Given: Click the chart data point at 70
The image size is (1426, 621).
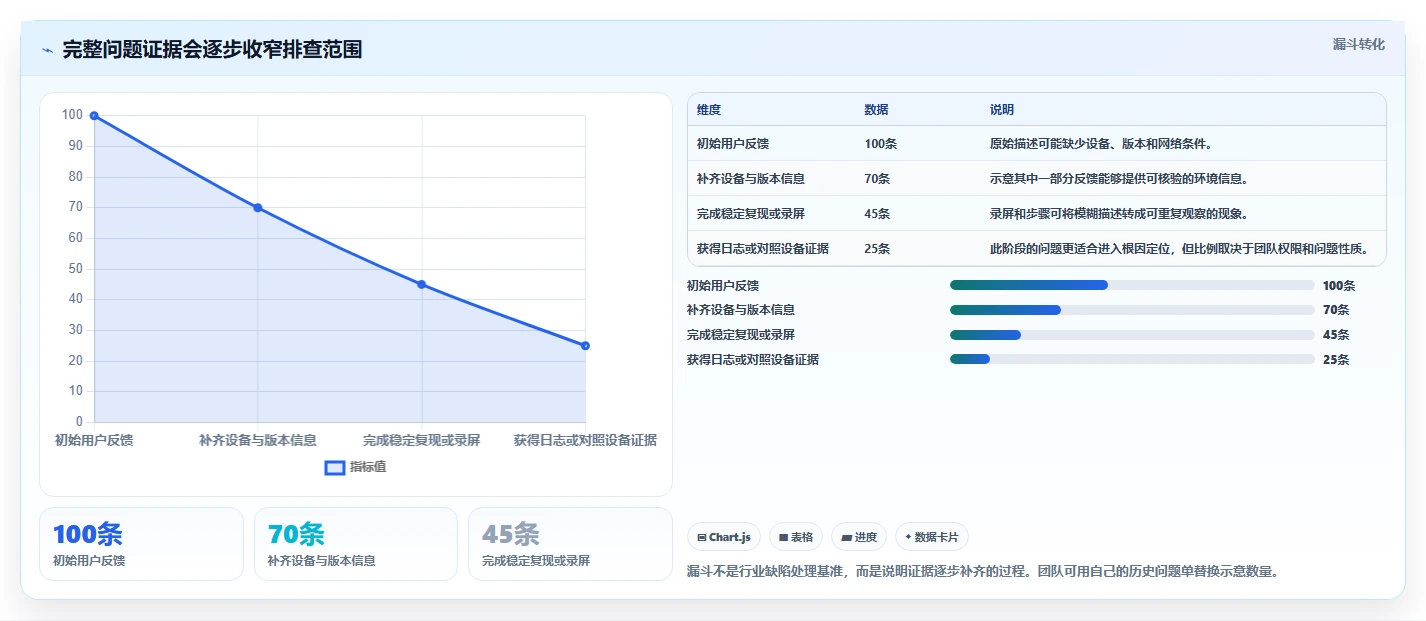Looking at the screenshot, I should point(258,208).
